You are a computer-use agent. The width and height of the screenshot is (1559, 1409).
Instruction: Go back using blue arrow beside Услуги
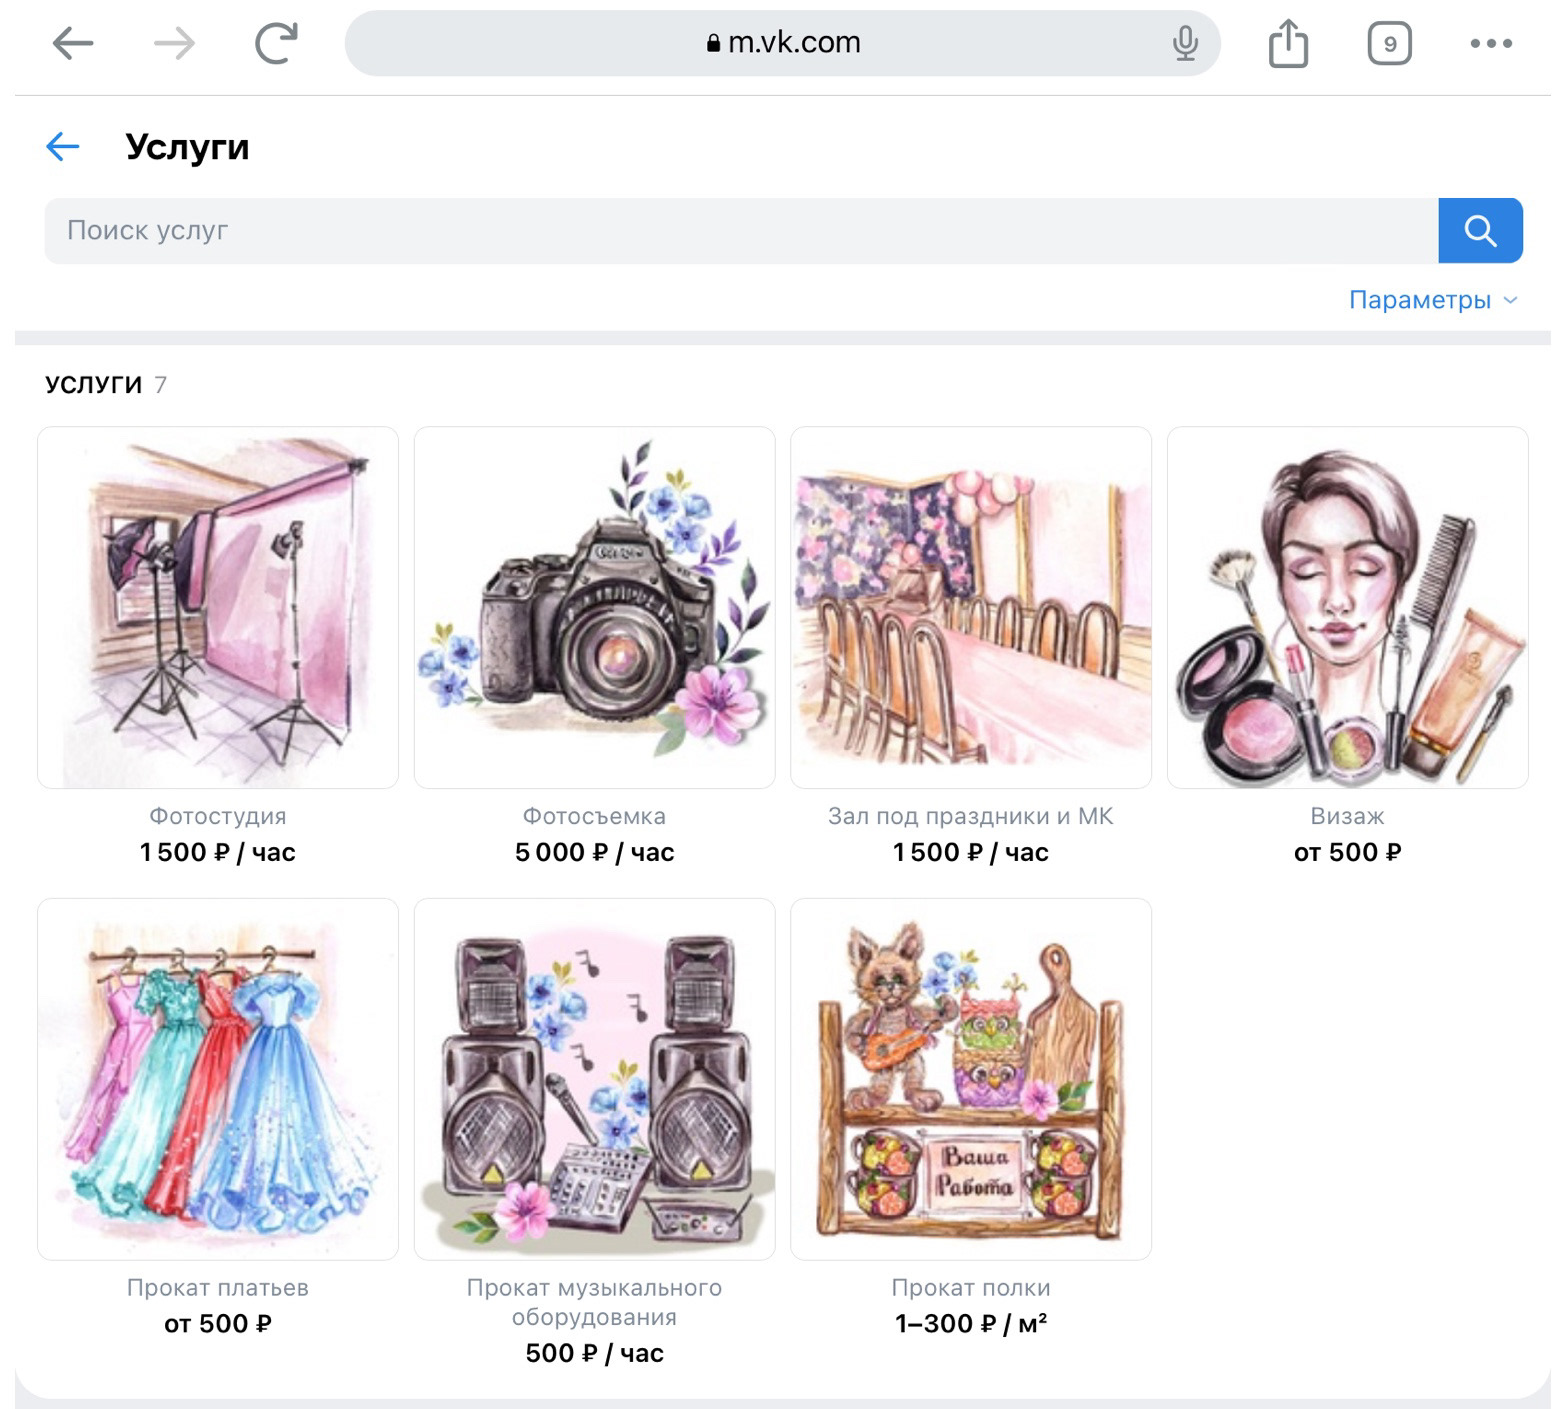(62, 147)
